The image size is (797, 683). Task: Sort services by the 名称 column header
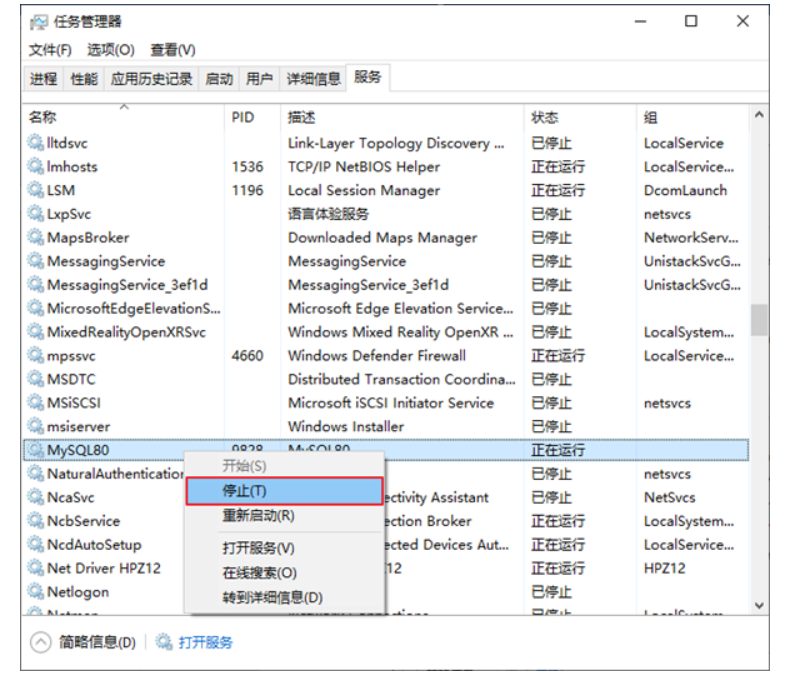tap(124, 117)
